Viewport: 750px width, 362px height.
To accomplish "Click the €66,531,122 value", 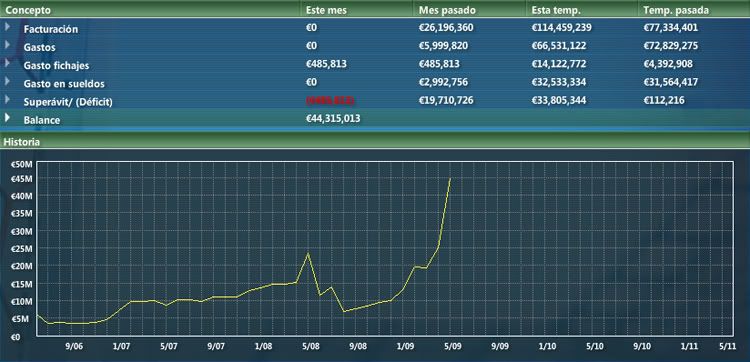I will tap(559, 46).
